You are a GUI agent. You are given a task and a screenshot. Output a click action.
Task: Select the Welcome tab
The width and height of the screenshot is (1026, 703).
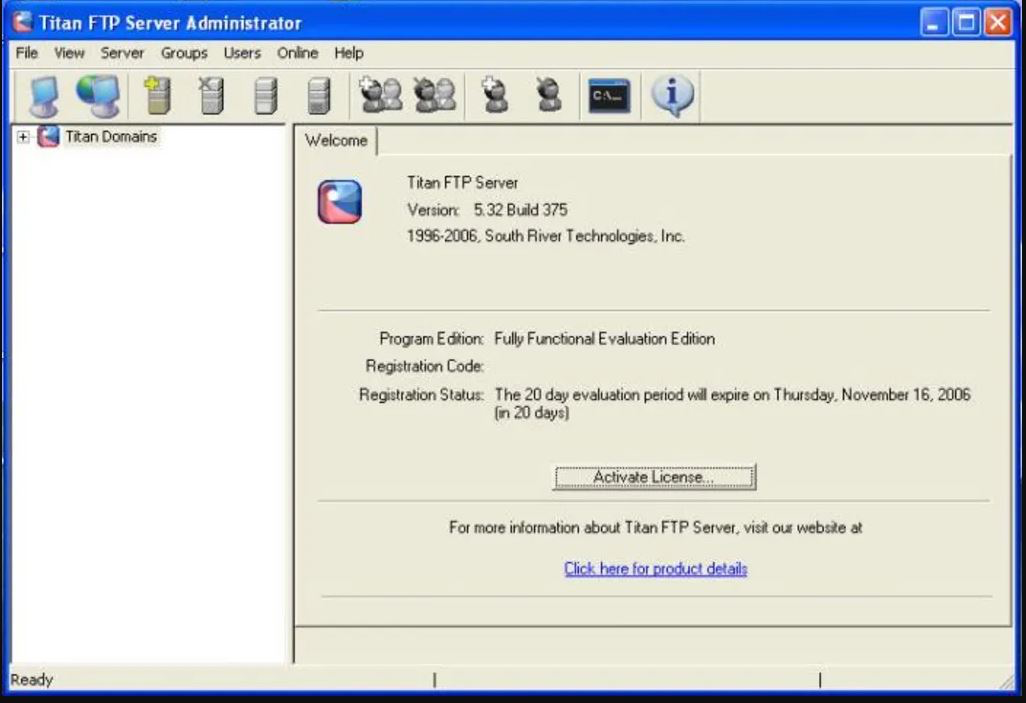coord(336,141)
